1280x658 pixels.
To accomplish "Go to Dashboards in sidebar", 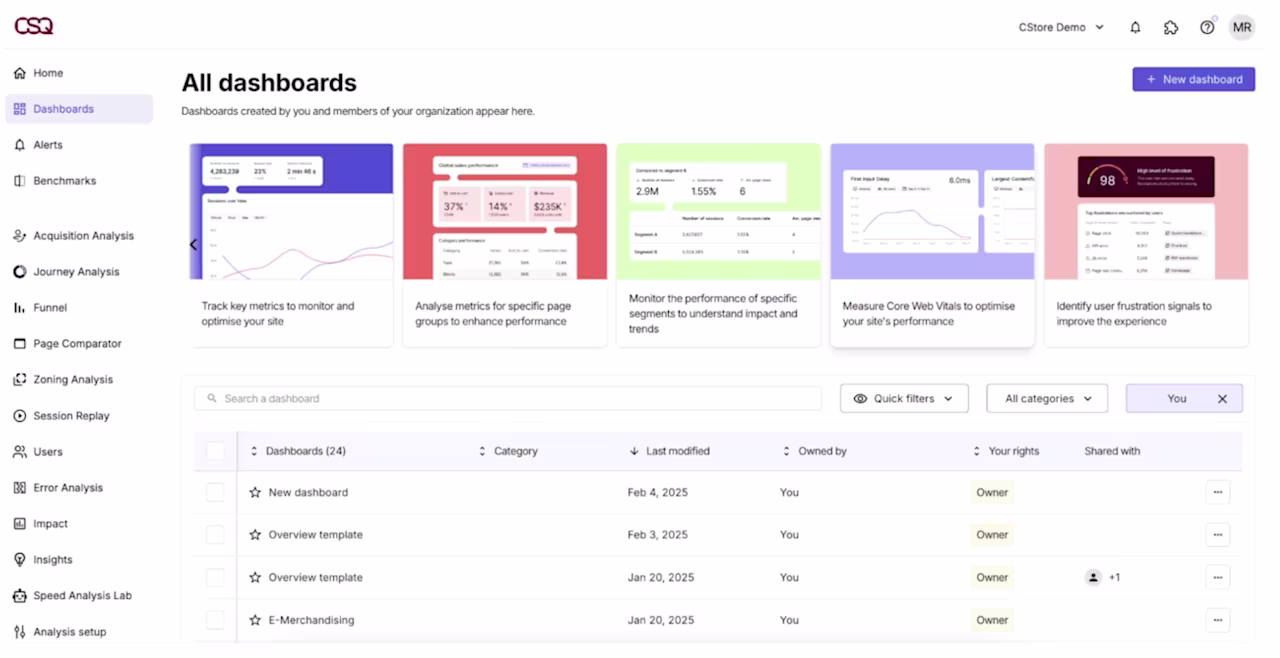I will (79, 109).
